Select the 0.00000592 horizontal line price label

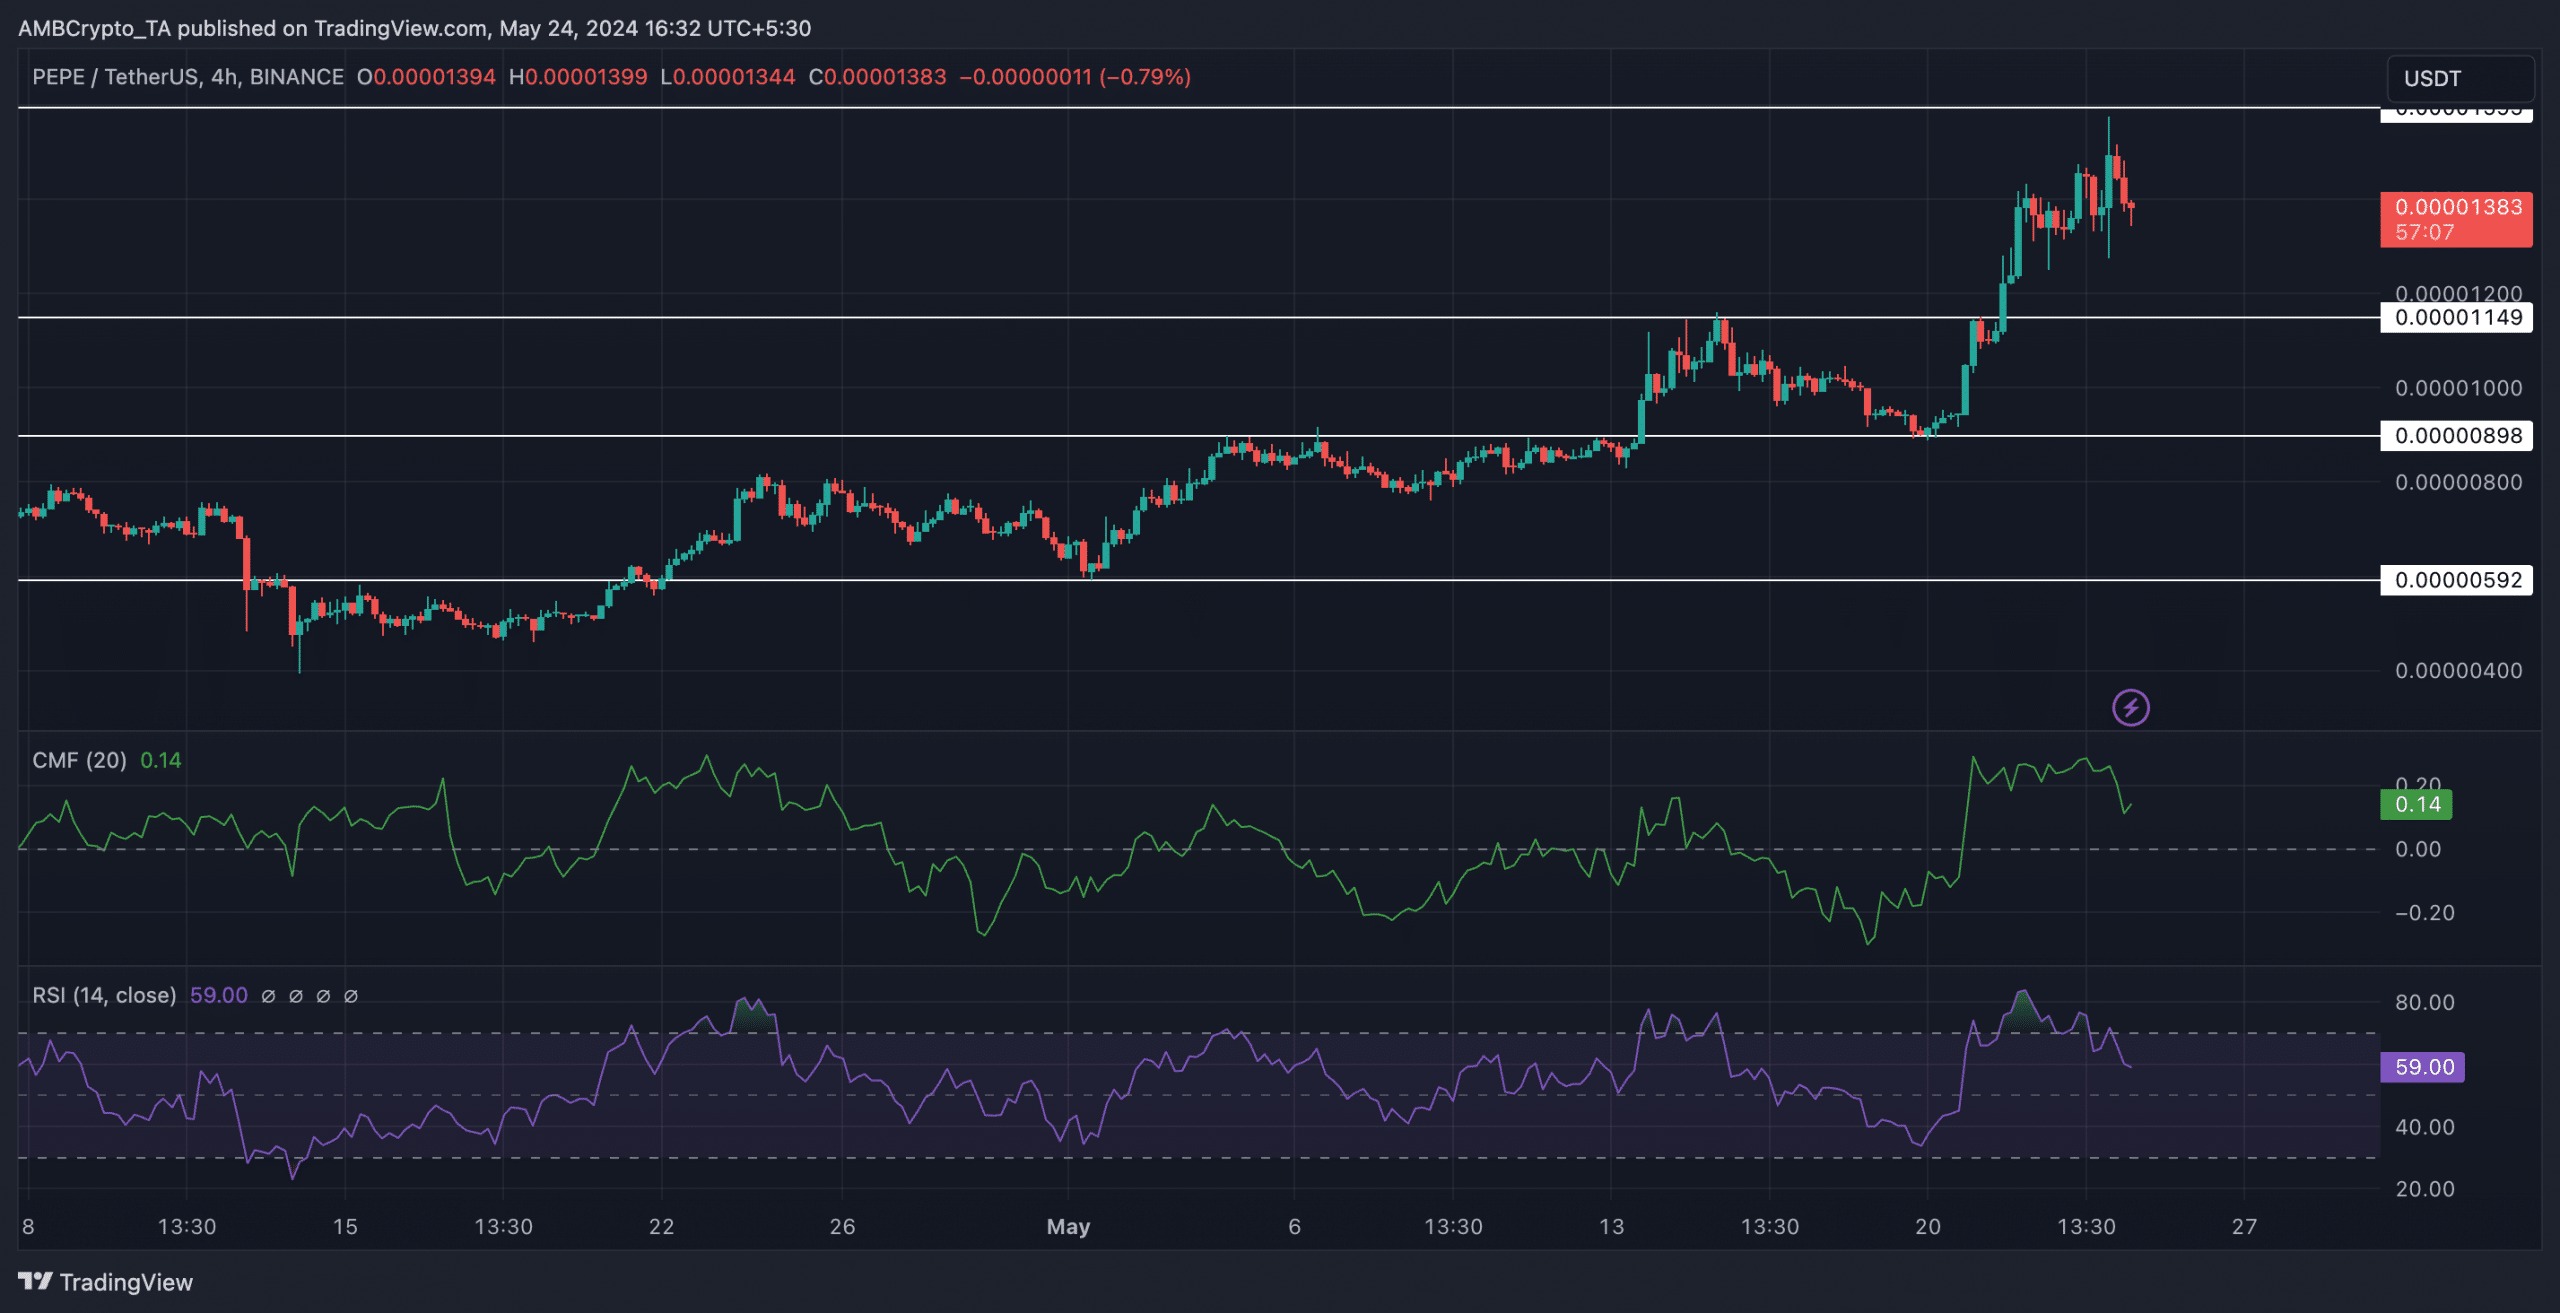tap(2456, 580)
